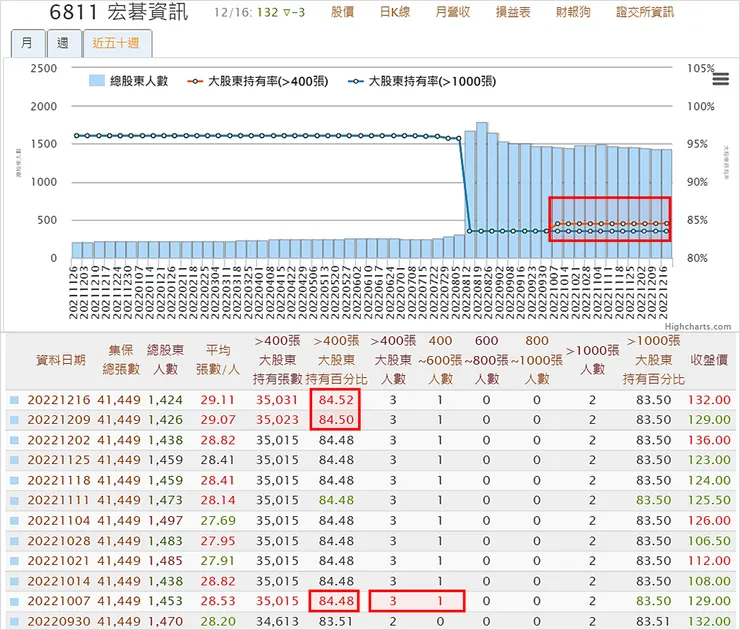Click the closing price 123.00
The image size is (740, 630).
709,460
